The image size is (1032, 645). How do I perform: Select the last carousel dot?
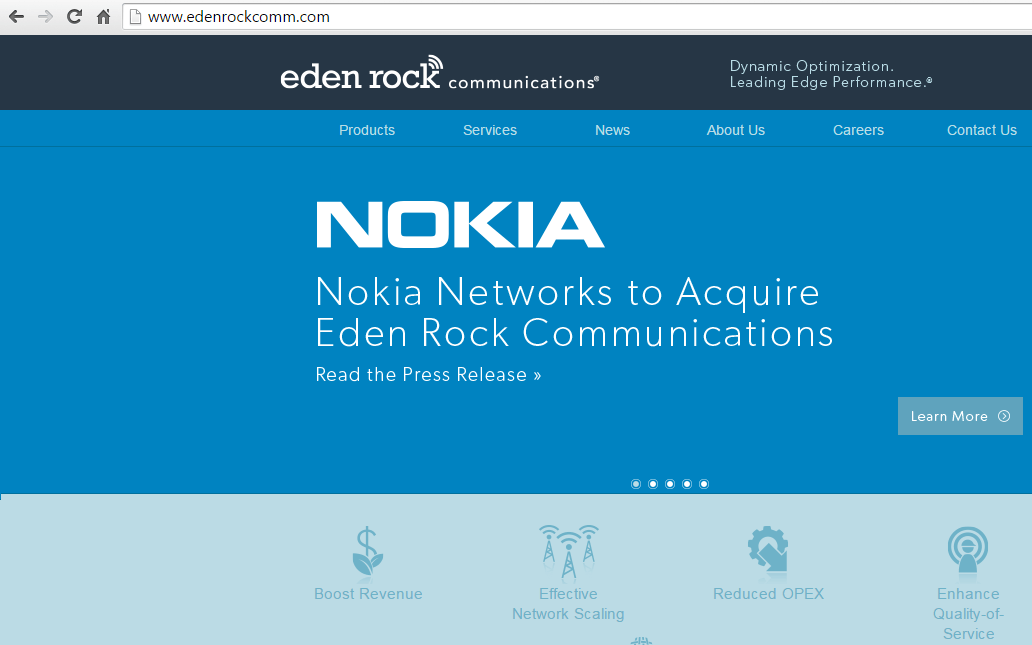tap(704, 483)
